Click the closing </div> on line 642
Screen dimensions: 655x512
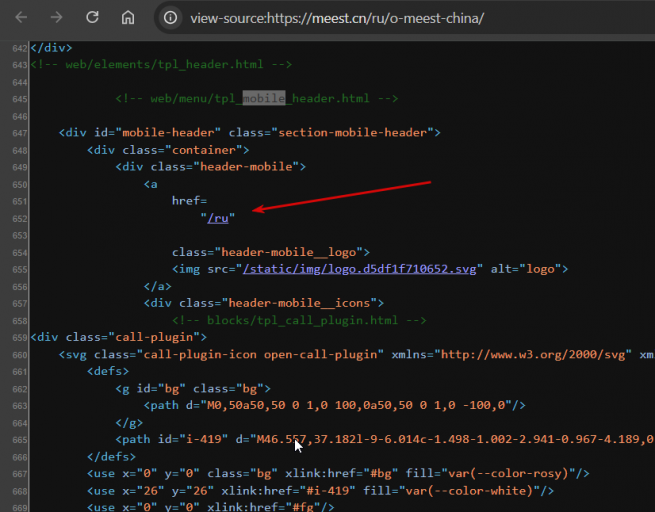[51, 48]
